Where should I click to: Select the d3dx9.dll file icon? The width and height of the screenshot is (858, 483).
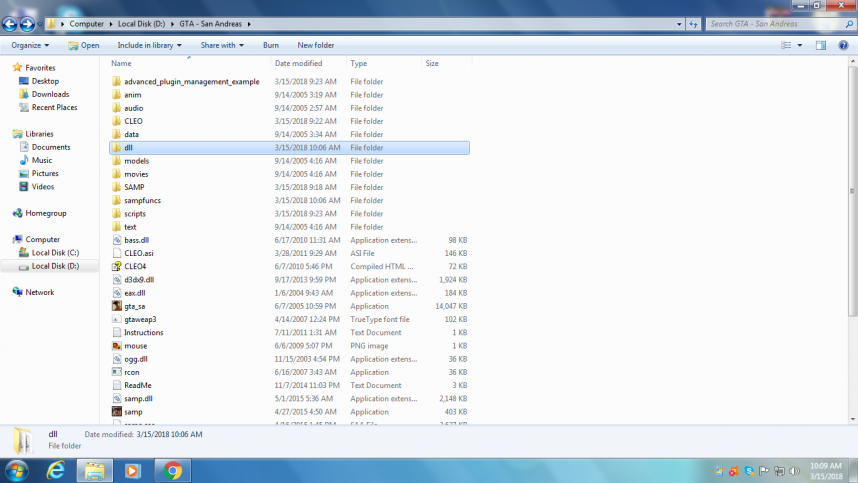pyautogui.click(x=117, y=280)
